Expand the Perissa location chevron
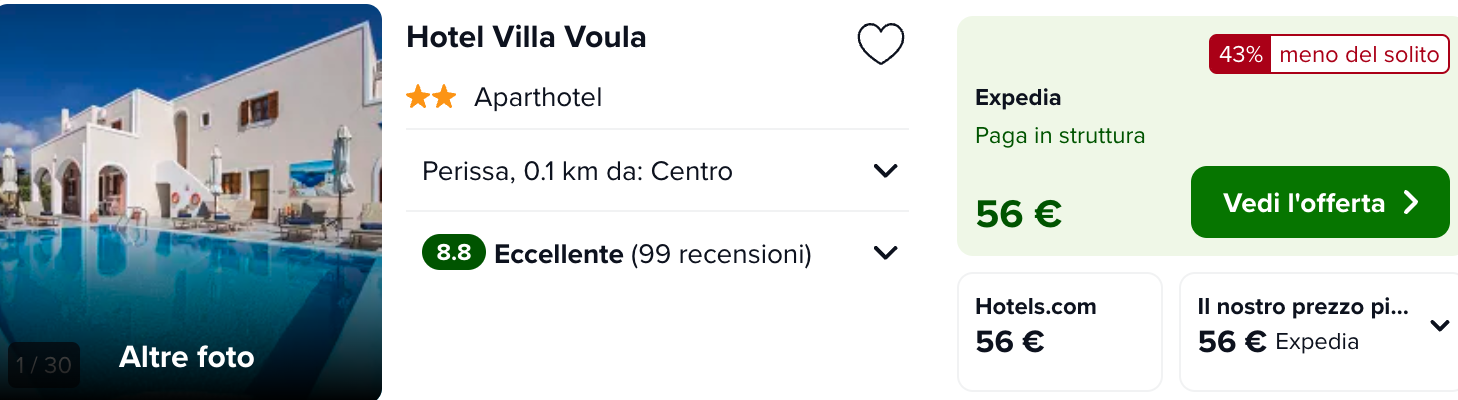Screen dimensions: 1458x400 (885, 171)
